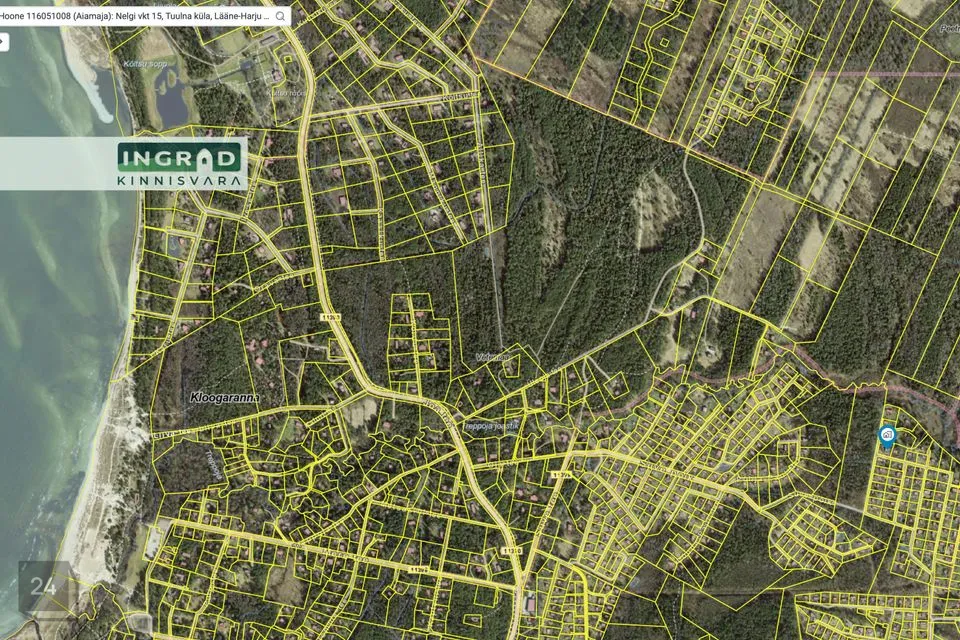Click the 11390 road number marker
This screenshot has height=640, width=960.
(x=511, y=549)
